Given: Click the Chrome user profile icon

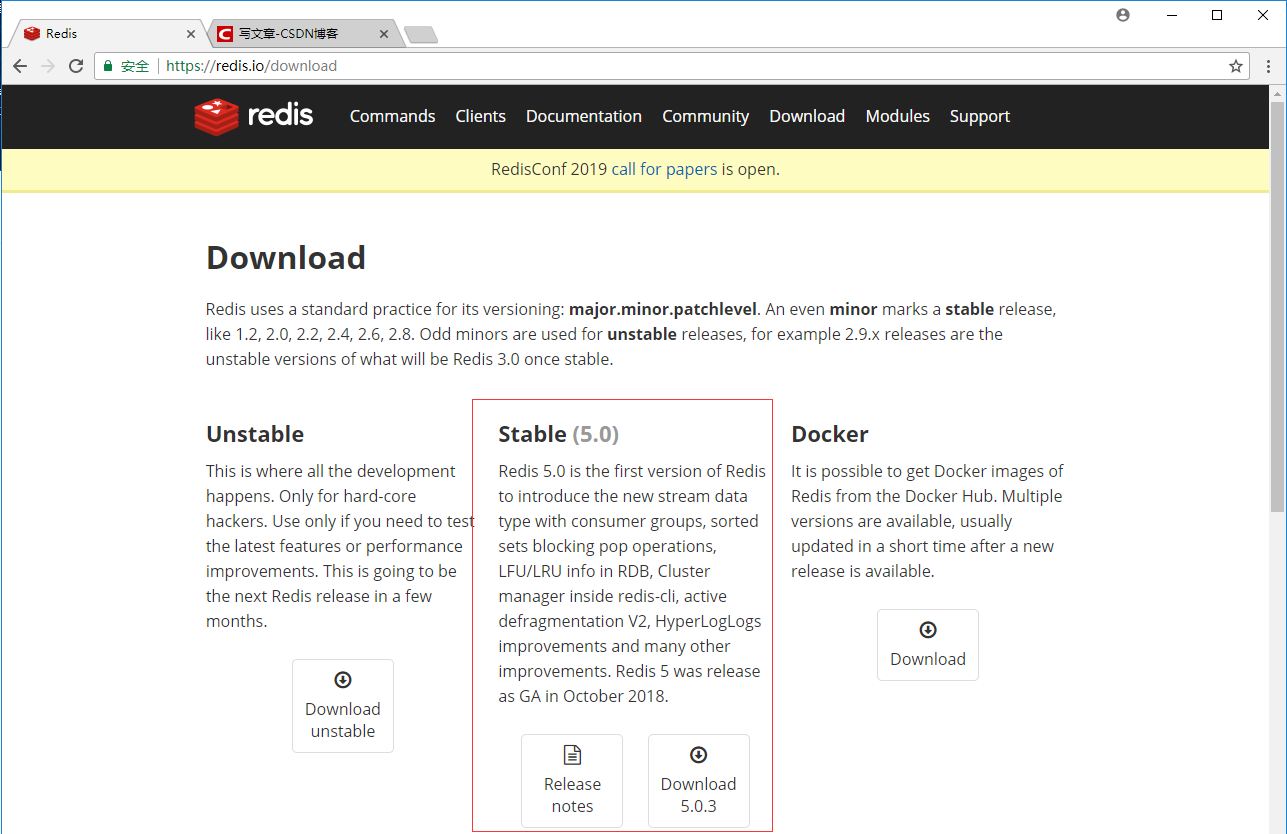Looking at the screenshot, I should coord(1123,15).
